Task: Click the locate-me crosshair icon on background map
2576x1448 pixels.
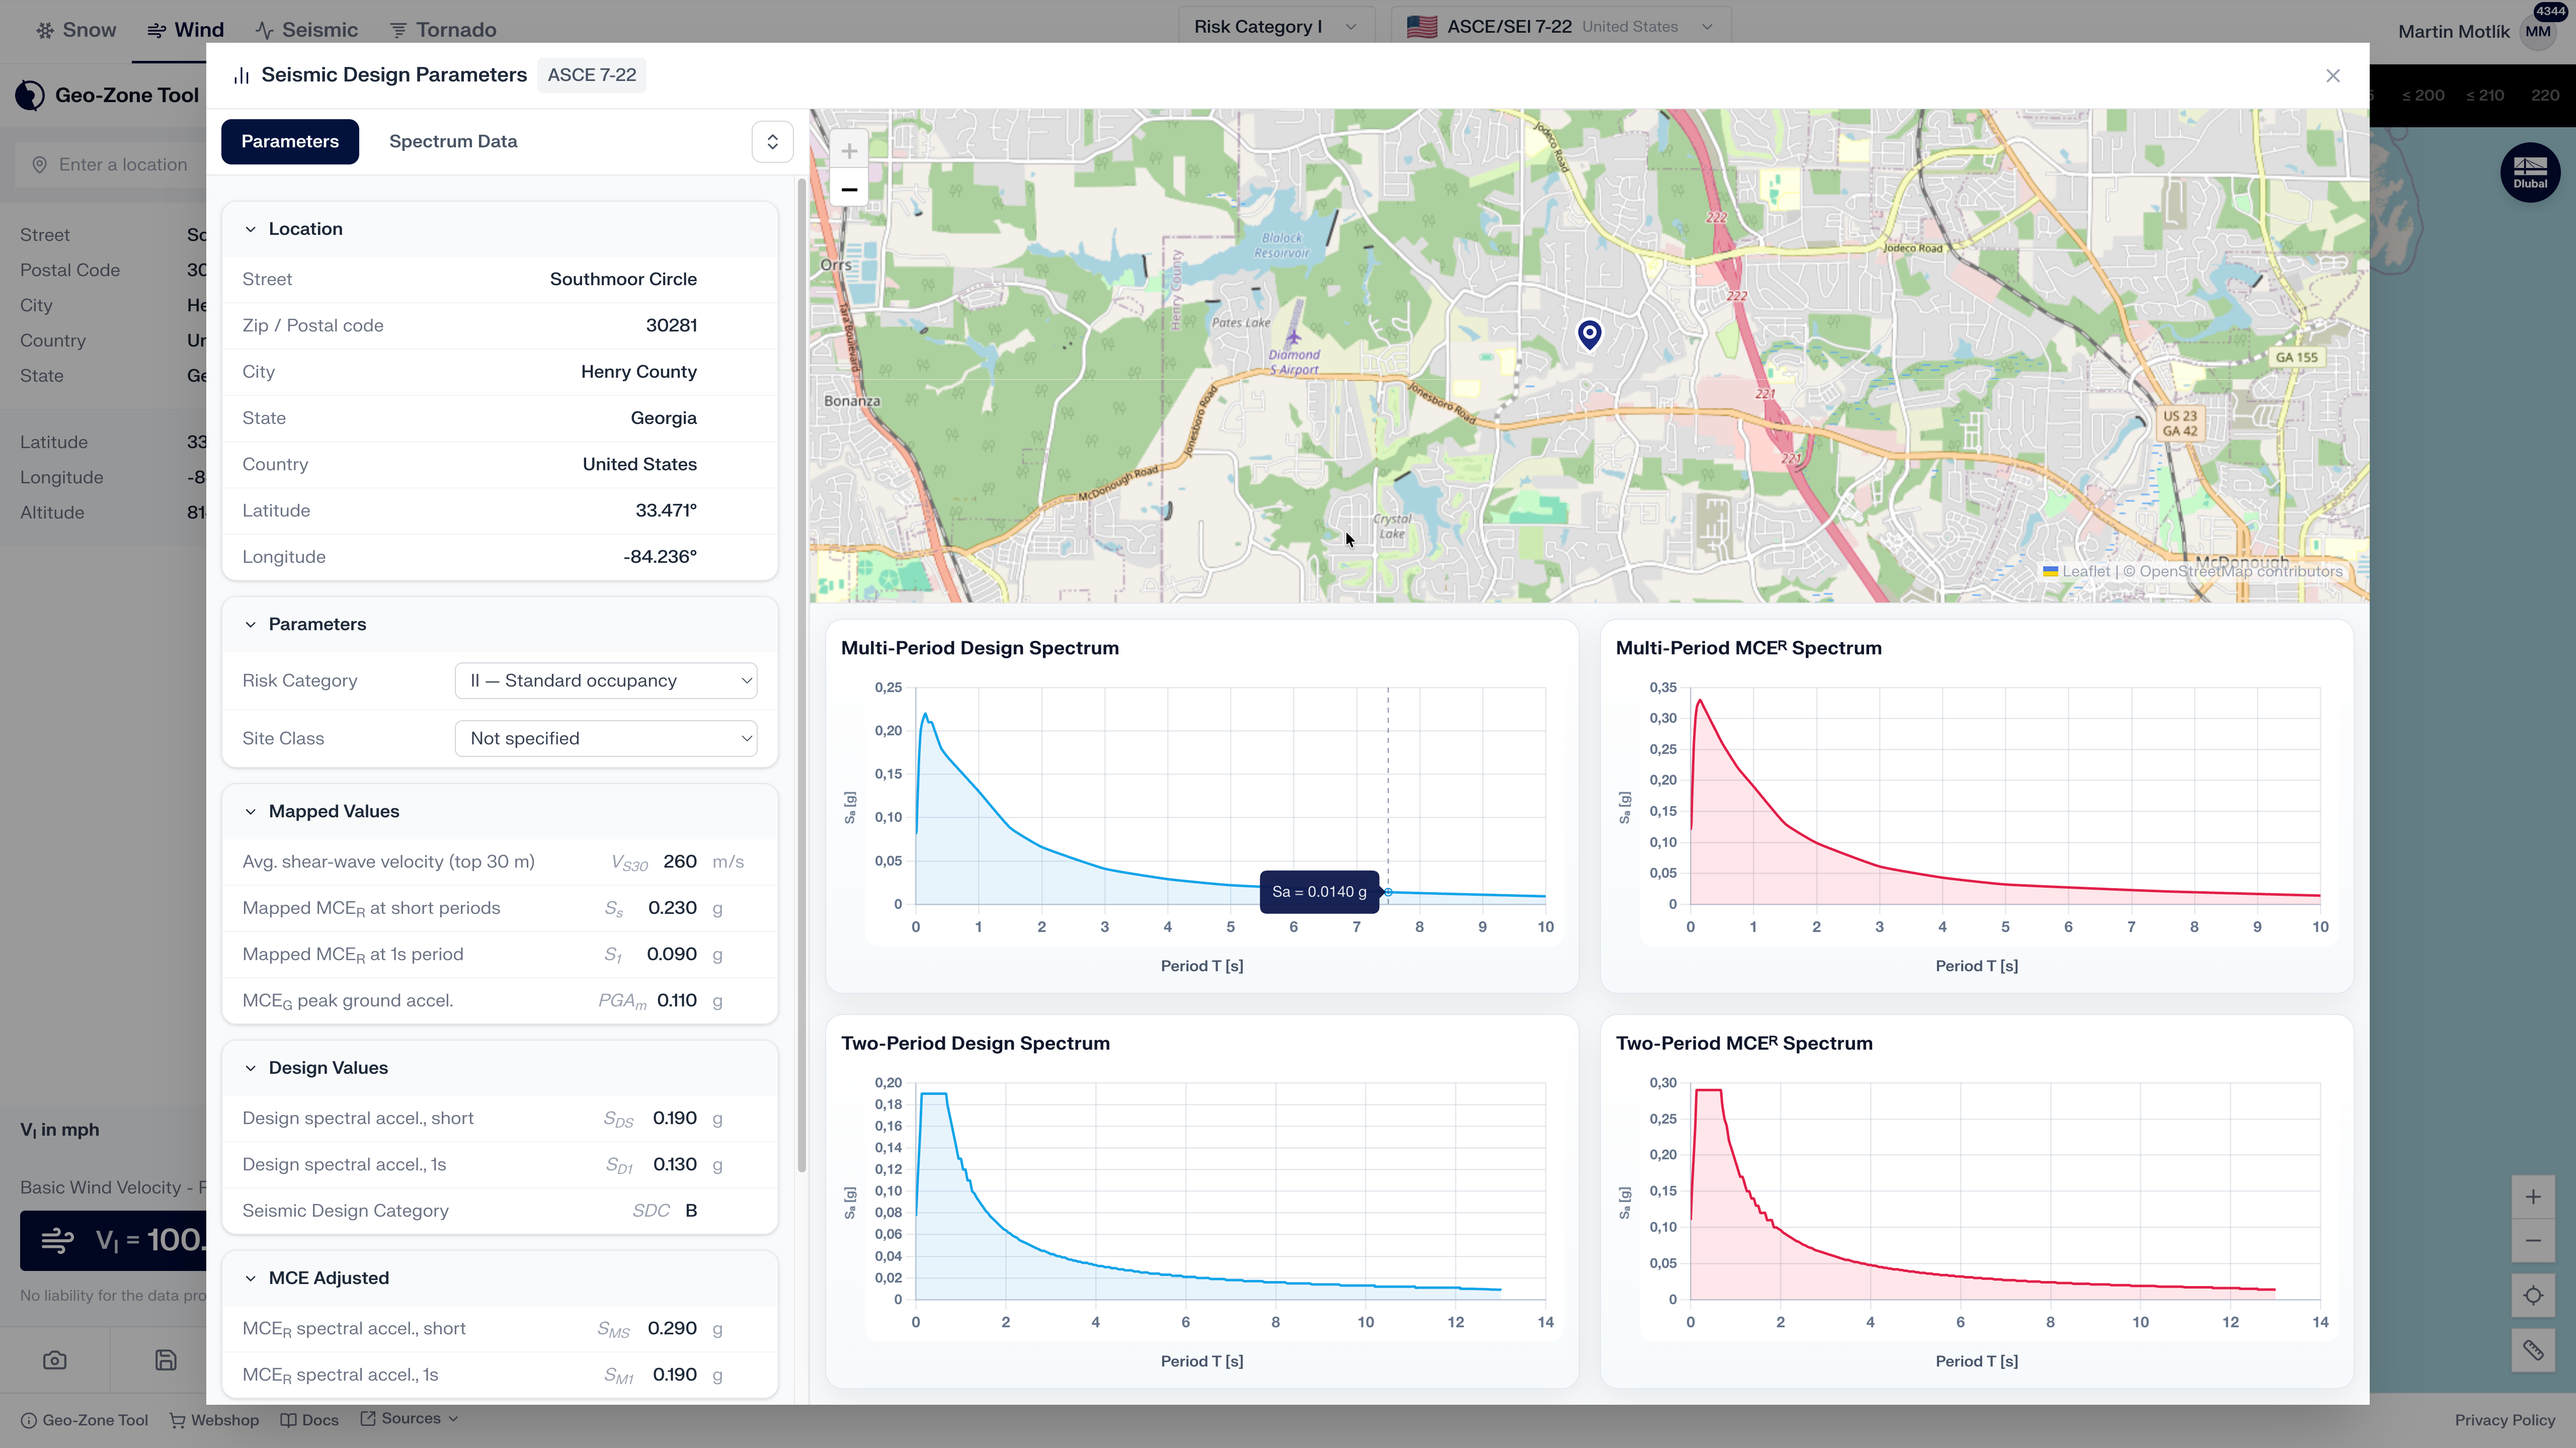Action: pyautogui.click(x=2532, y=1296)
